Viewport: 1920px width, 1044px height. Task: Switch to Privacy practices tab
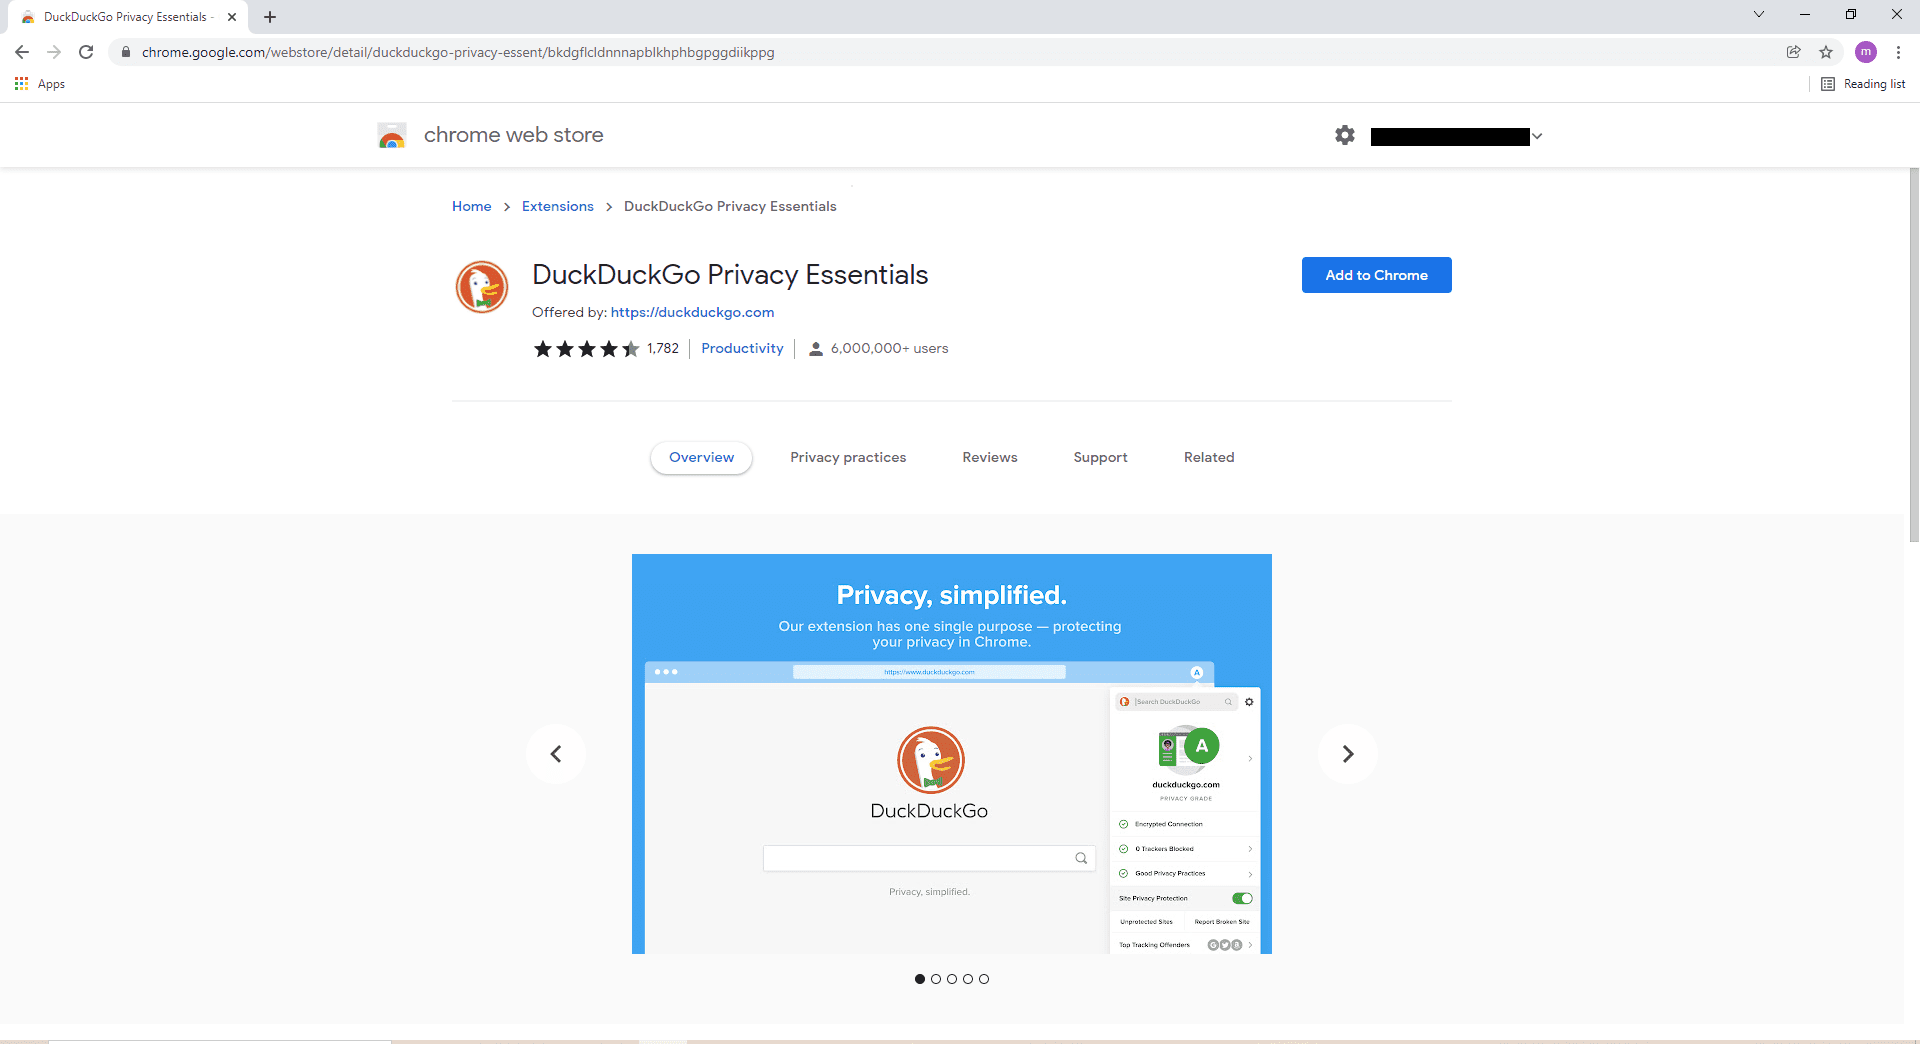(x=848, y=457)
